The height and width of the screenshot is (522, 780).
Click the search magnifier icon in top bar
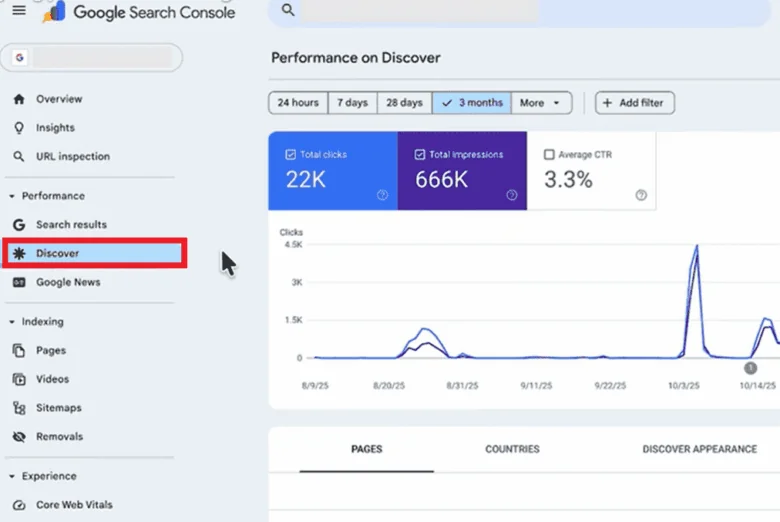(x=288, y=9)
